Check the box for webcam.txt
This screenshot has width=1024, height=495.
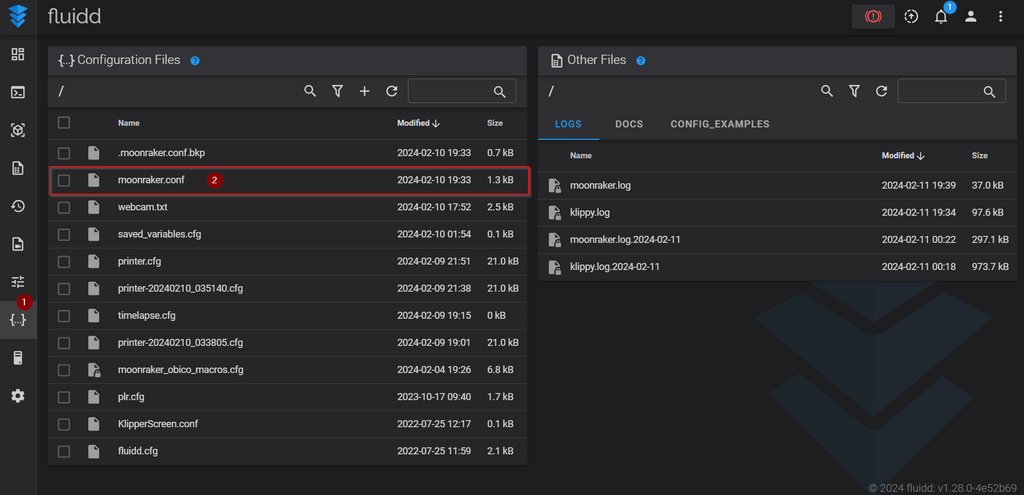[64, 207]
